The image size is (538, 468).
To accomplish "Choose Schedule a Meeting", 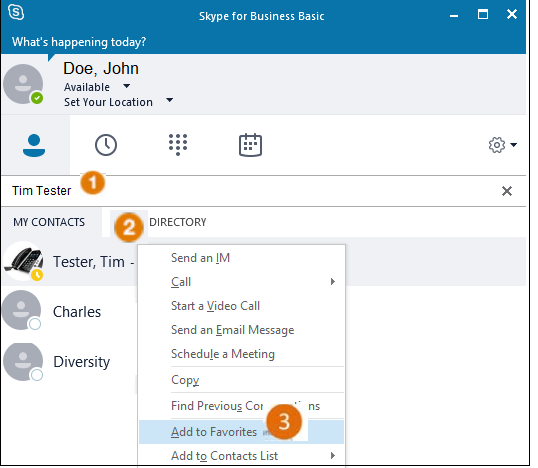I will [242, 354].
